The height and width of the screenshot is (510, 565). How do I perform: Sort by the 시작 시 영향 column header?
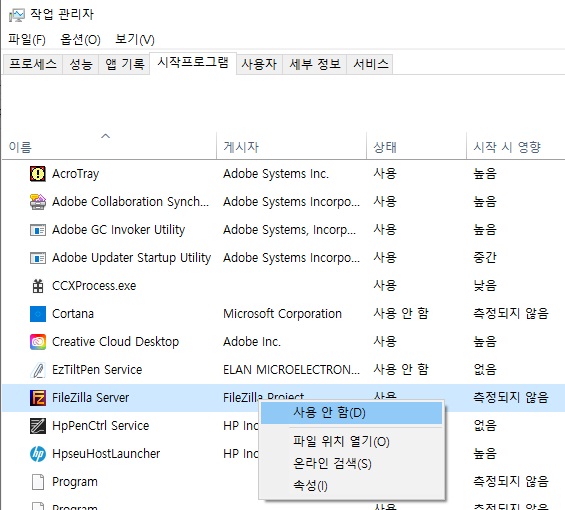[x=516, y=147]
